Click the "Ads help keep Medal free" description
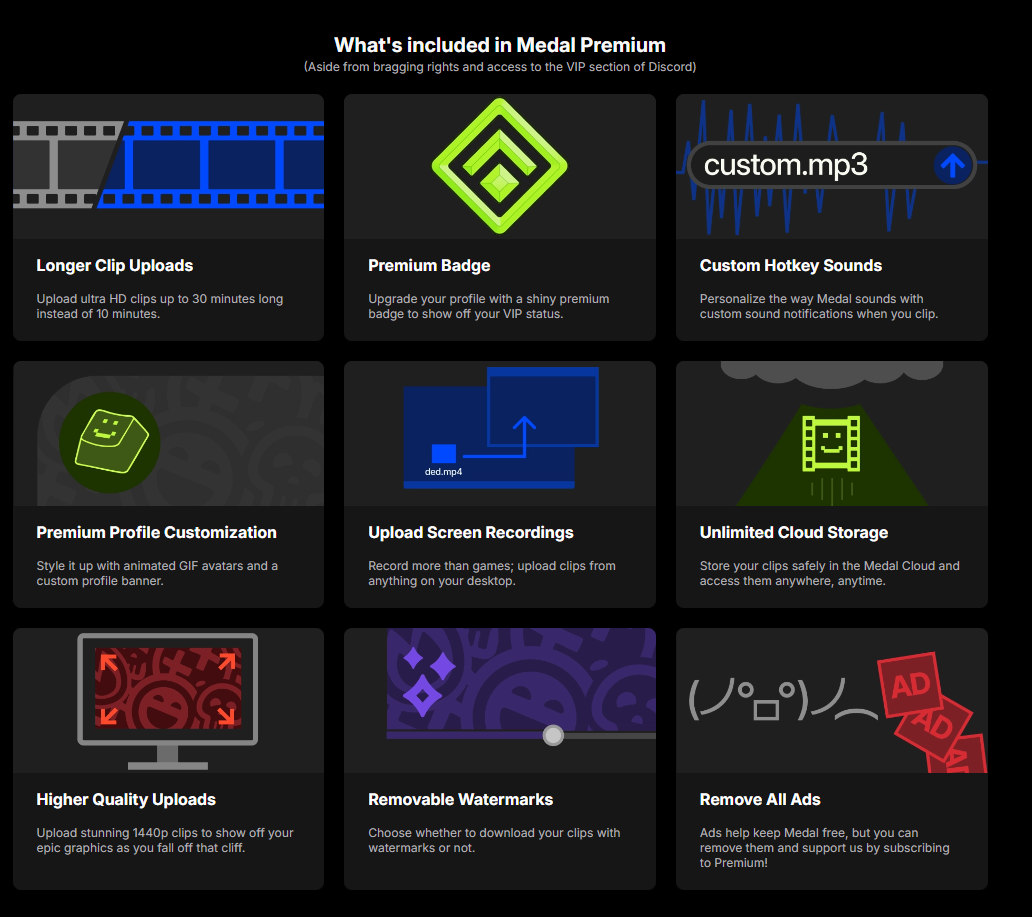The width and height of the screenshot is (1032, 917). [825, 848]
